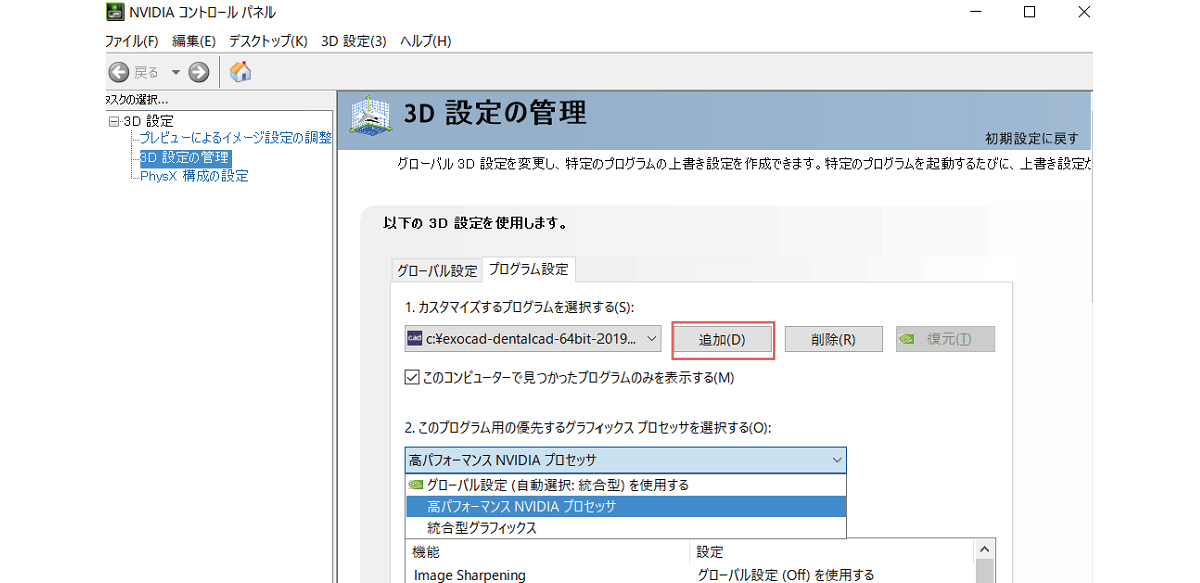Toggle show only programs found checkbox
The image size is (1200, 583).
[x=412, y=377]
